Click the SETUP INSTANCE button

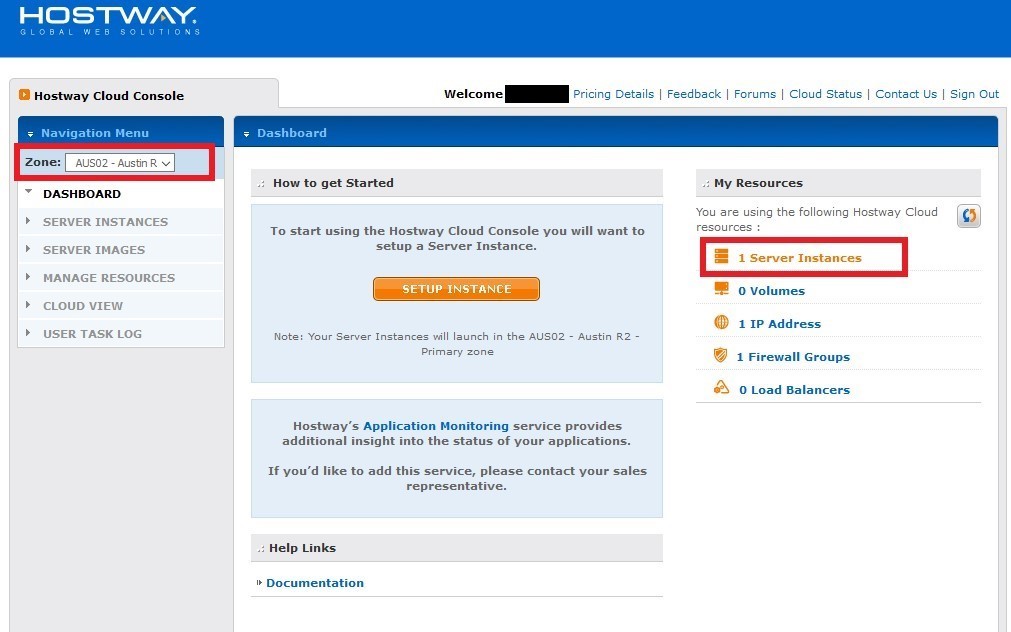(456, 289)
